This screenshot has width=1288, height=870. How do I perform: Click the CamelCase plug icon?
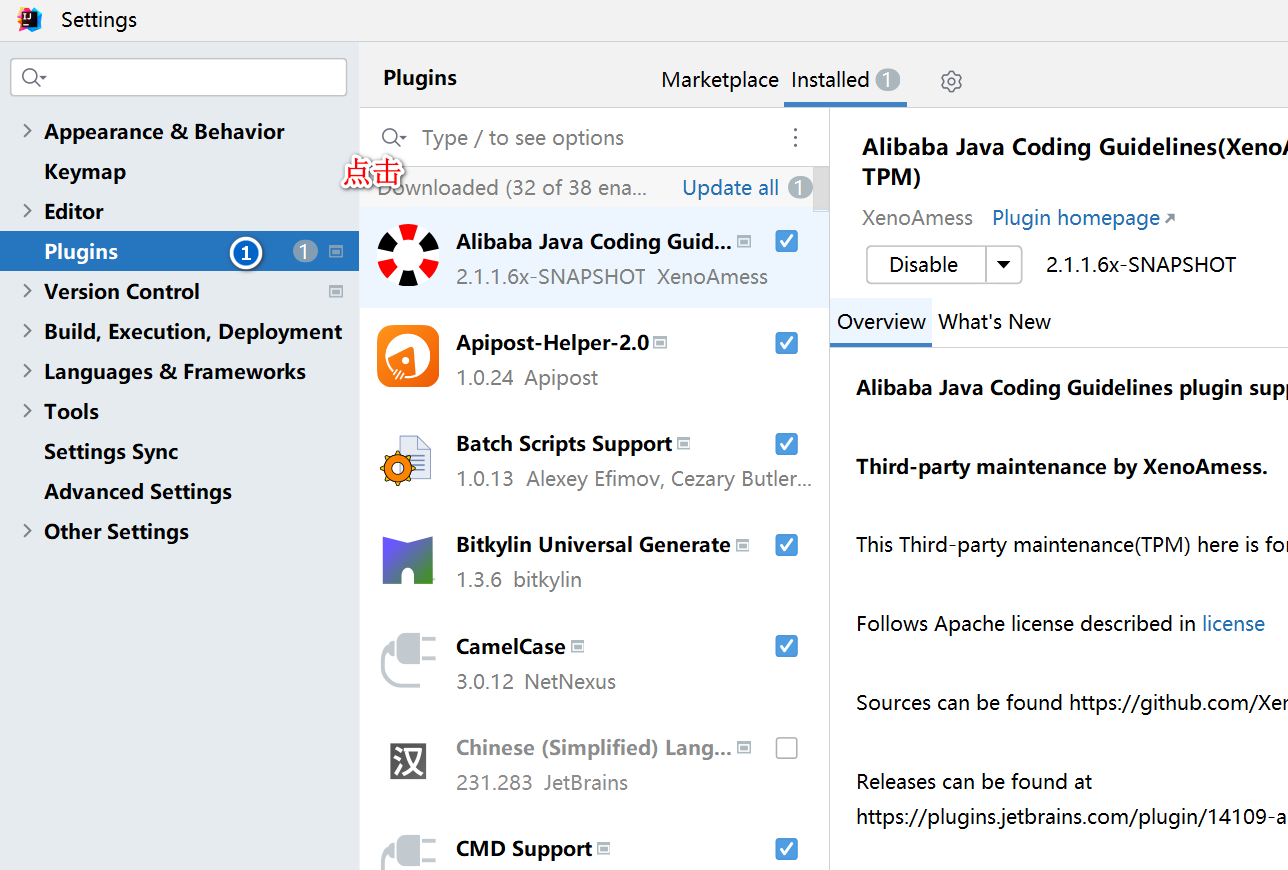[408, 661]
